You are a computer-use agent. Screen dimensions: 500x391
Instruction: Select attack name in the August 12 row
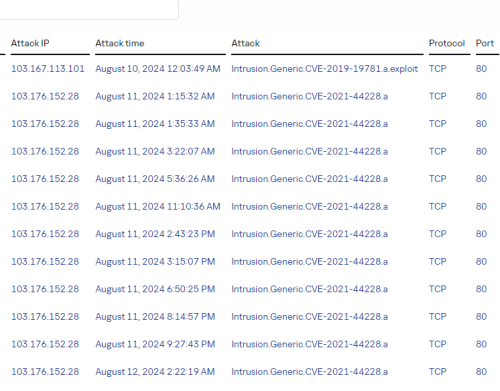310,371
